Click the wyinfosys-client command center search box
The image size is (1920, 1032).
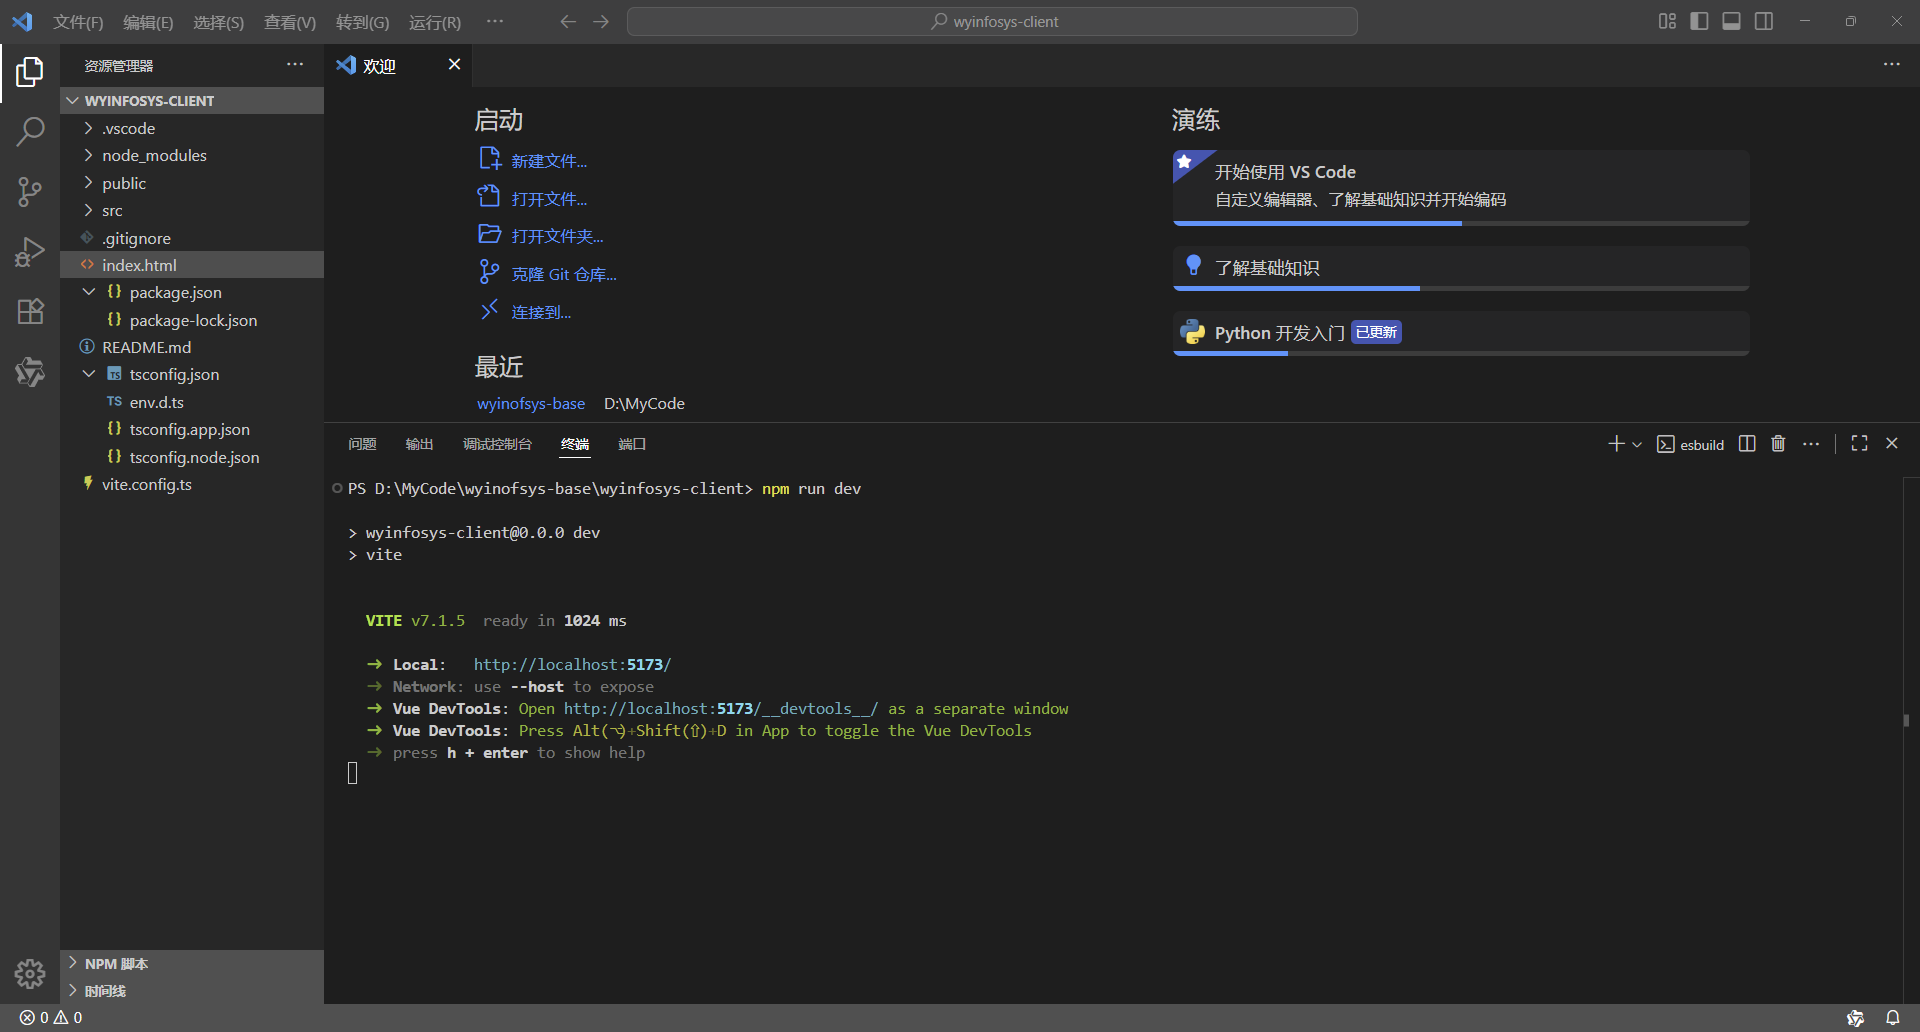(x=992, y=21)
